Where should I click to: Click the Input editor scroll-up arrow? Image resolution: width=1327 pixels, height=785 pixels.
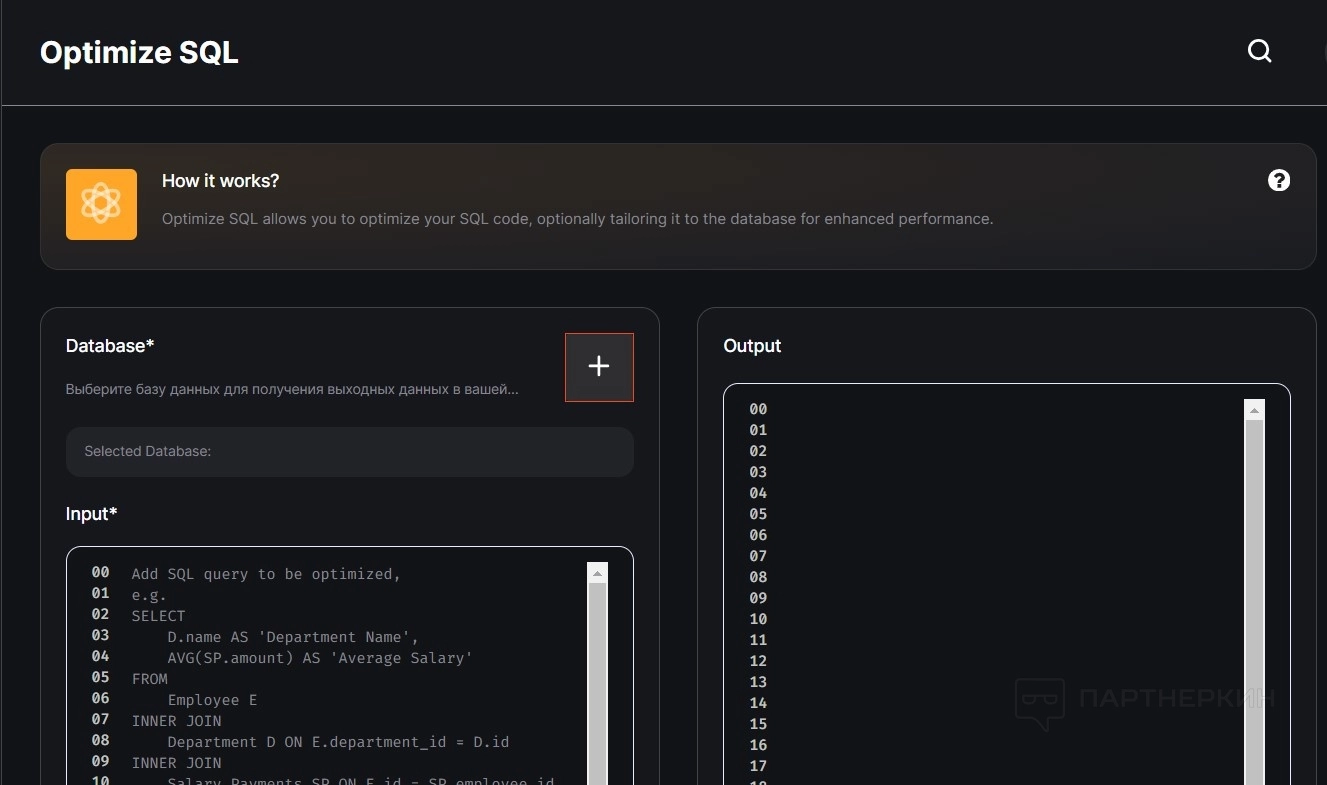(597, 574)
